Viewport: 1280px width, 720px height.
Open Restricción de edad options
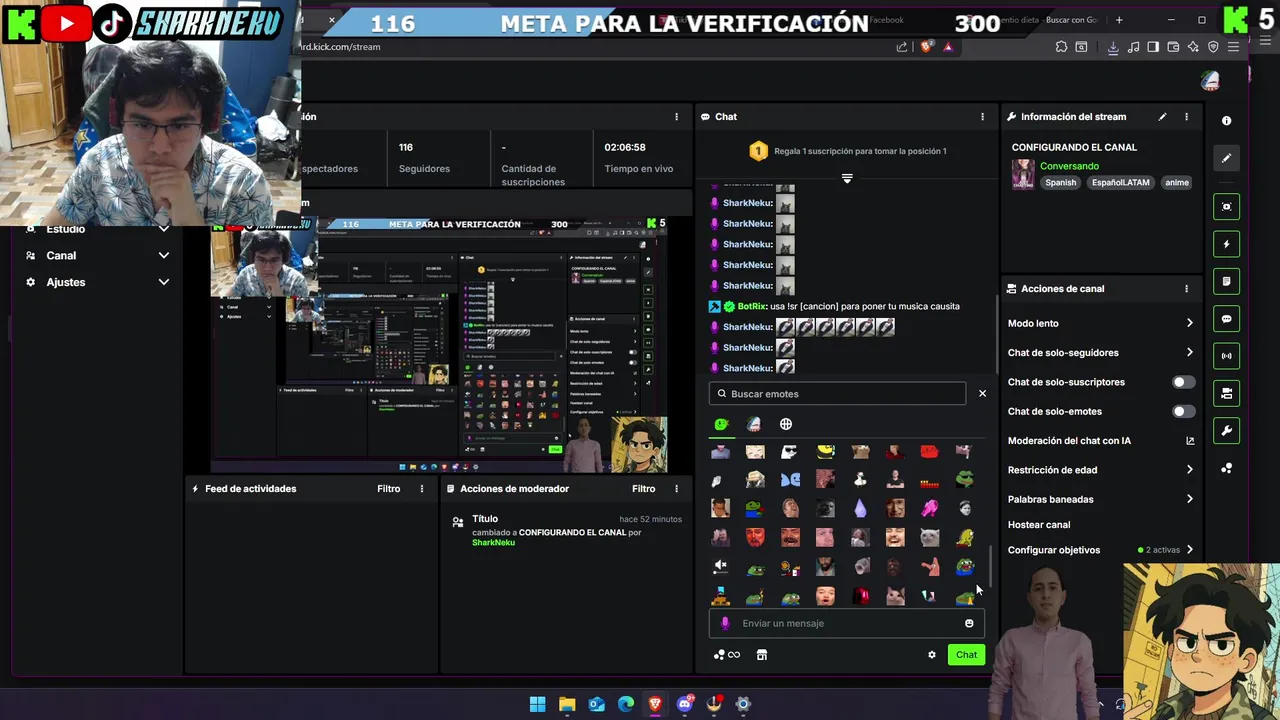(1100, 470)
